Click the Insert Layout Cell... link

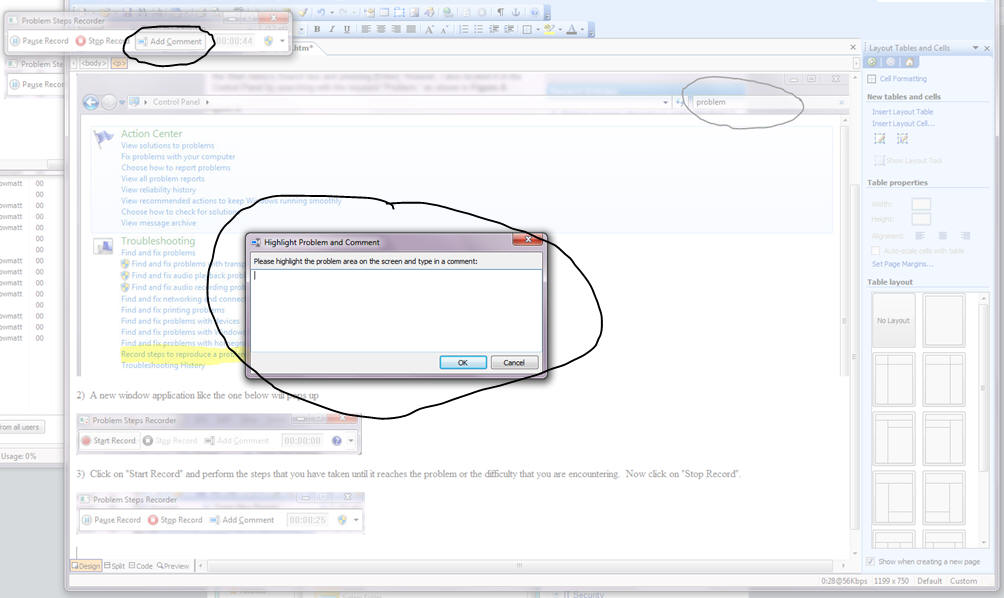pos(903,124)
